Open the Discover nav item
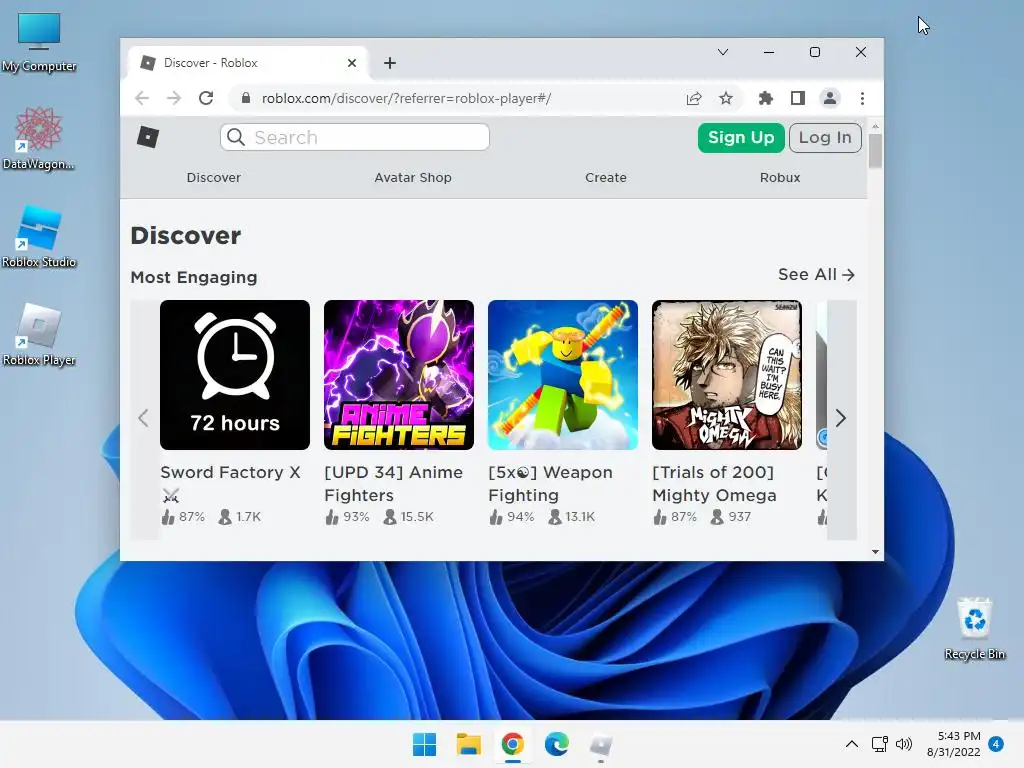The width and height of the screenshot is (1024, 768). [x=214, y=178]
